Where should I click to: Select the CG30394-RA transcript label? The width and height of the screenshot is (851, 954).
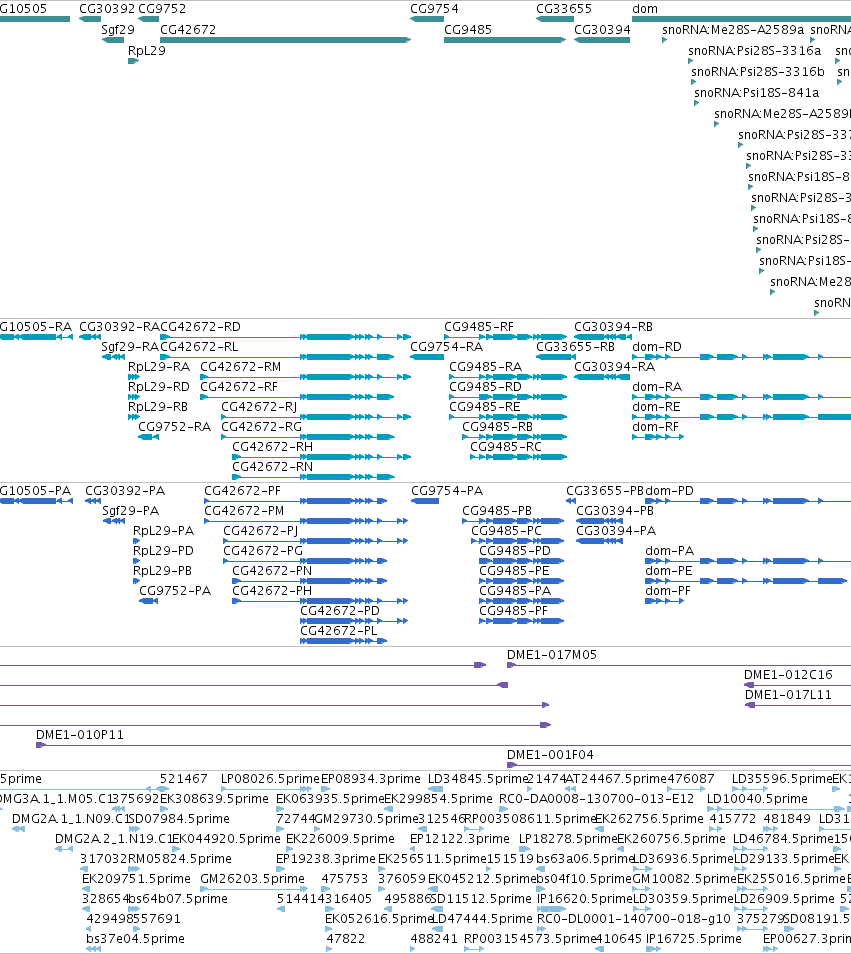point(614,367)
